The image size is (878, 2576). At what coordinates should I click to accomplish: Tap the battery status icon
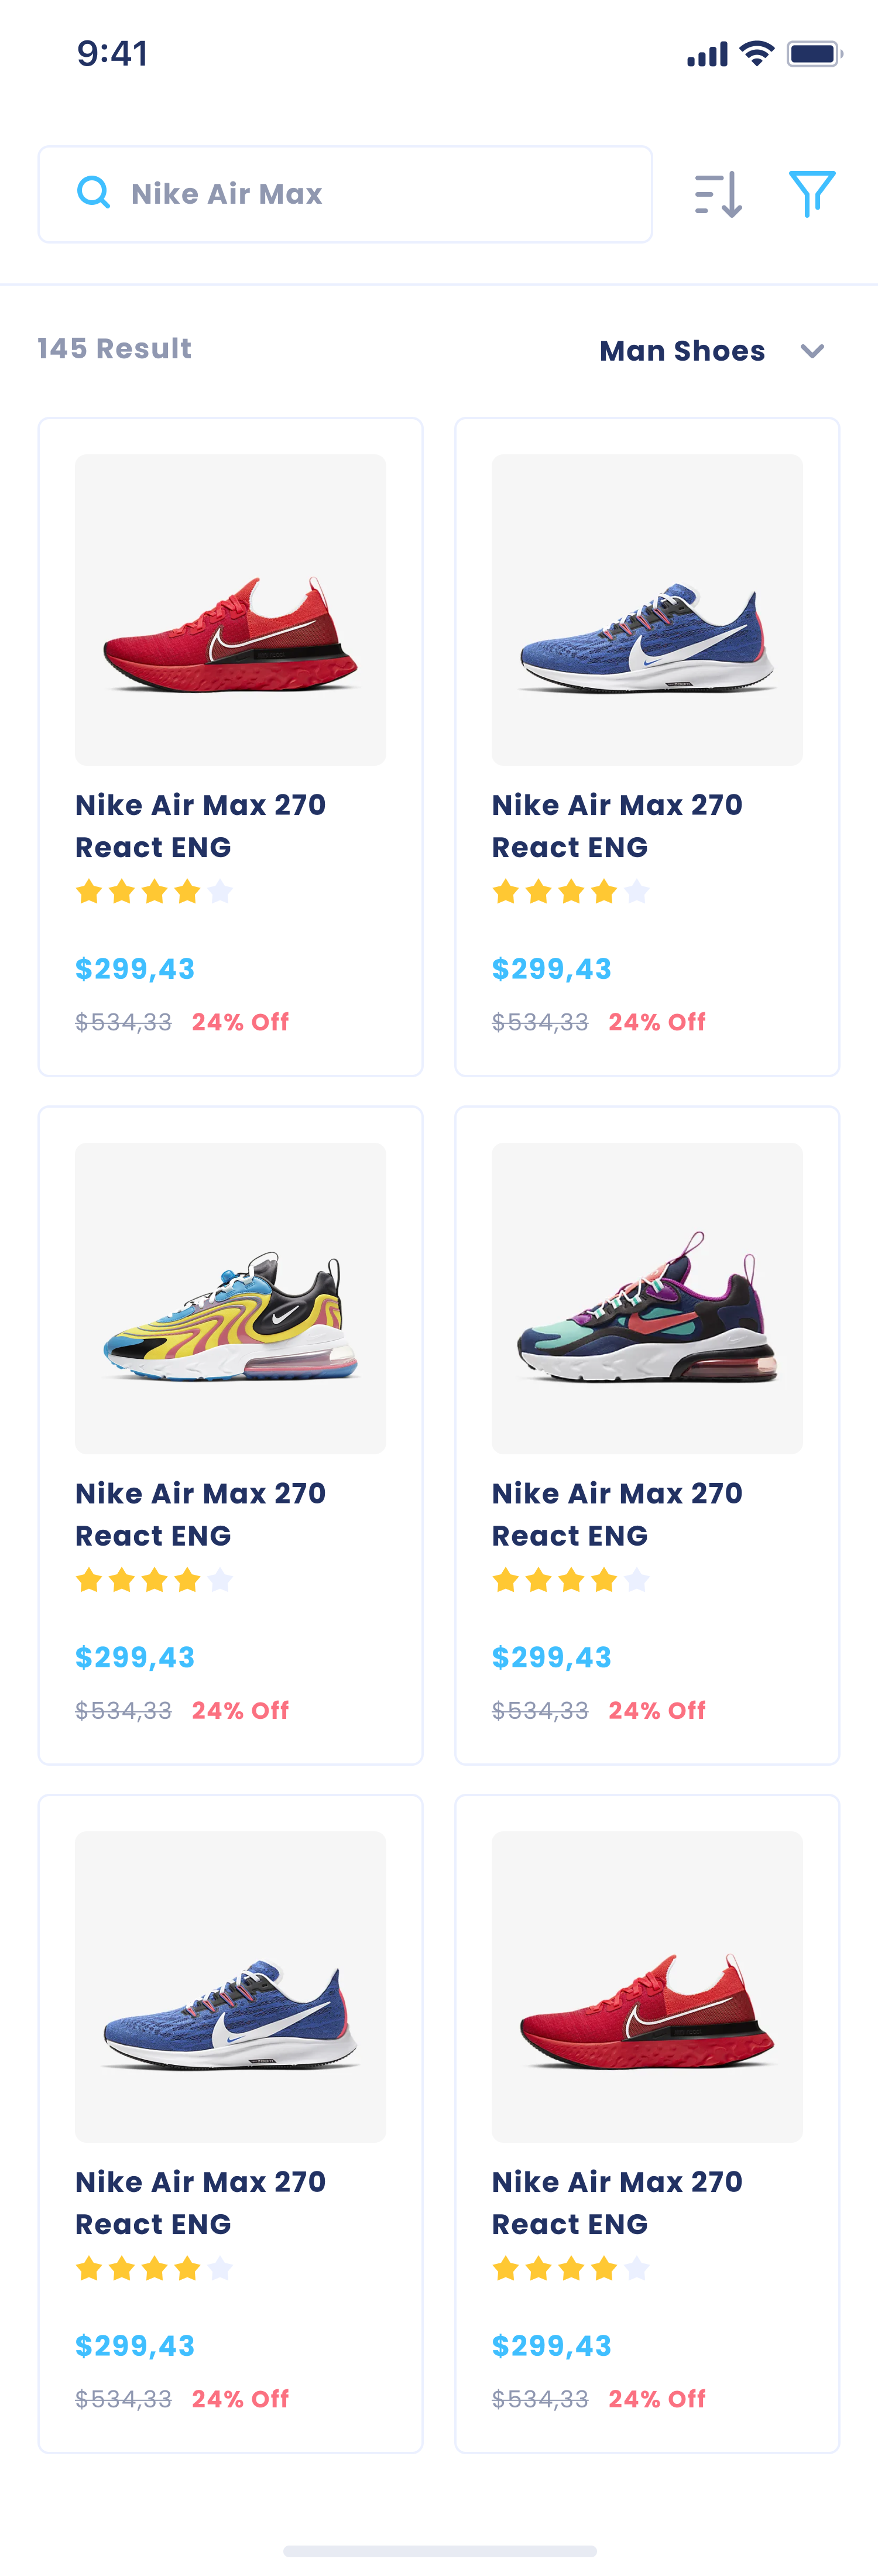point(814,54)
